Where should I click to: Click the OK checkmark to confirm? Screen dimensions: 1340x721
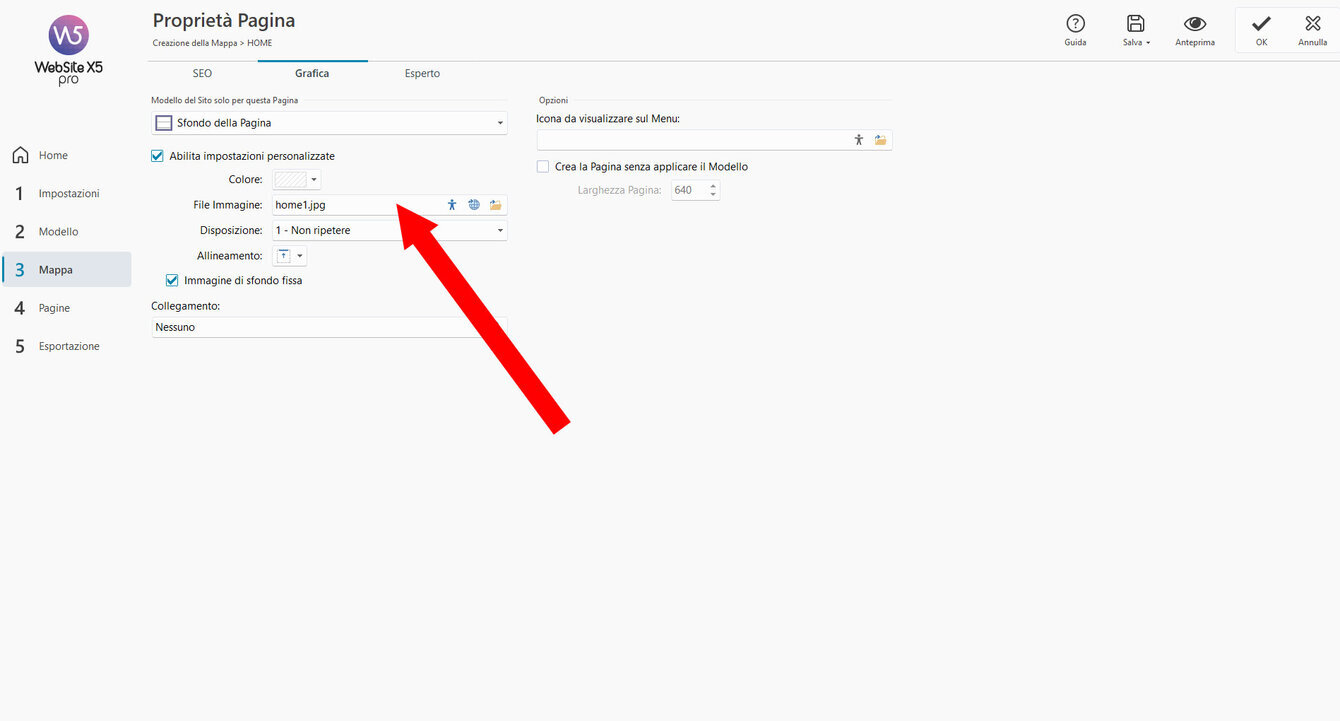coord(1261,25)
